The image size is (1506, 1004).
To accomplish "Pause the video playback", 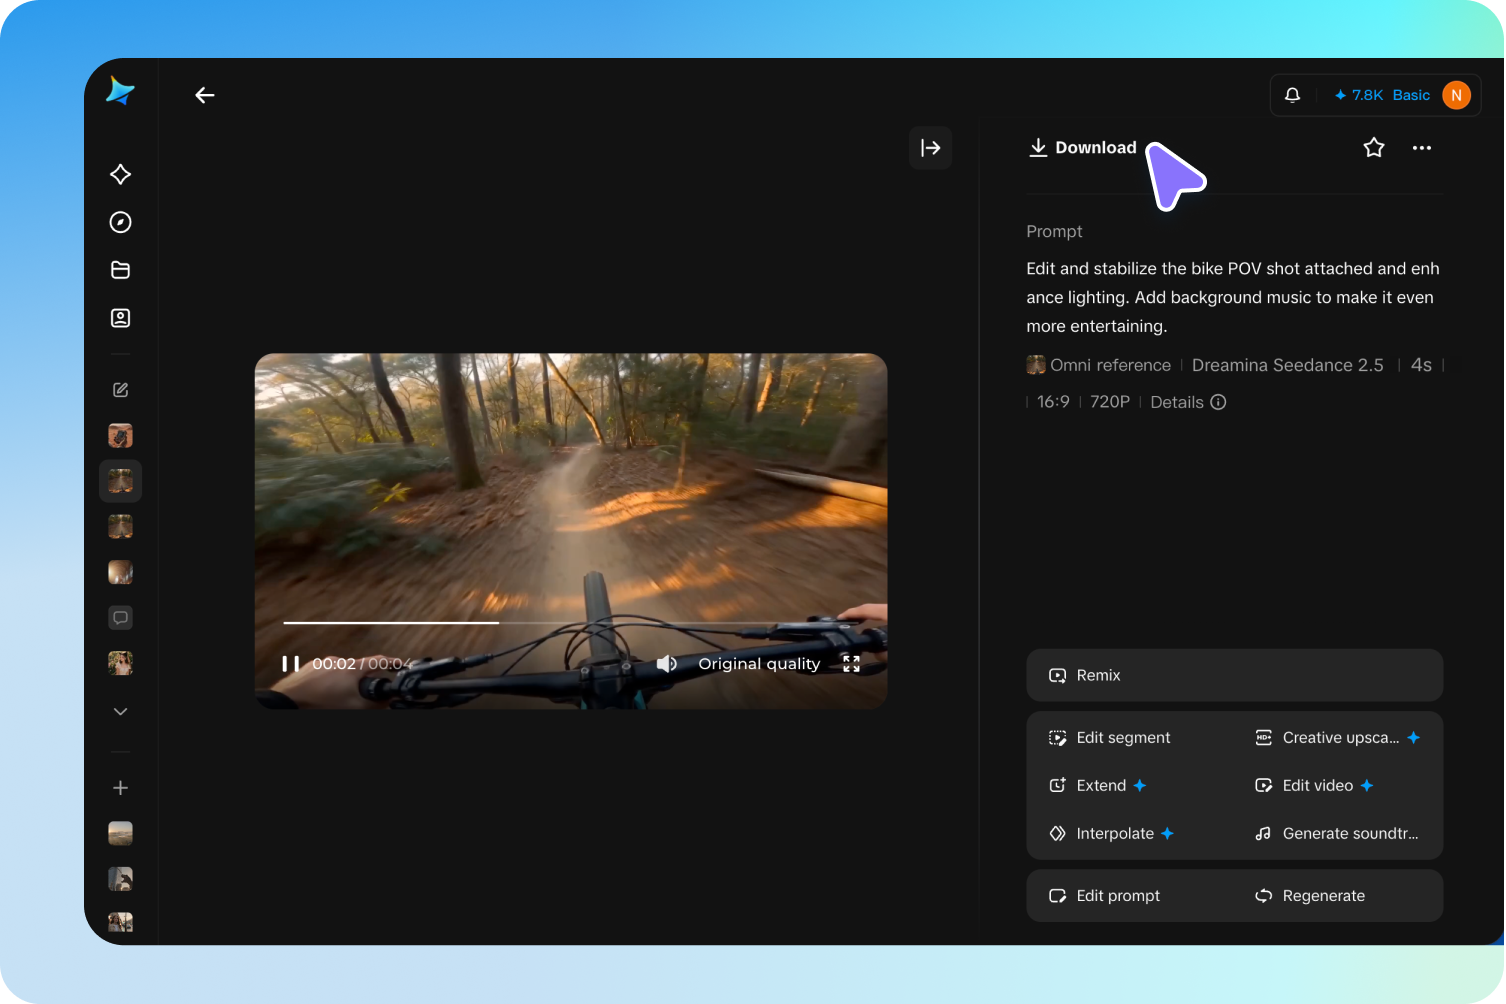I will [290, 664].
